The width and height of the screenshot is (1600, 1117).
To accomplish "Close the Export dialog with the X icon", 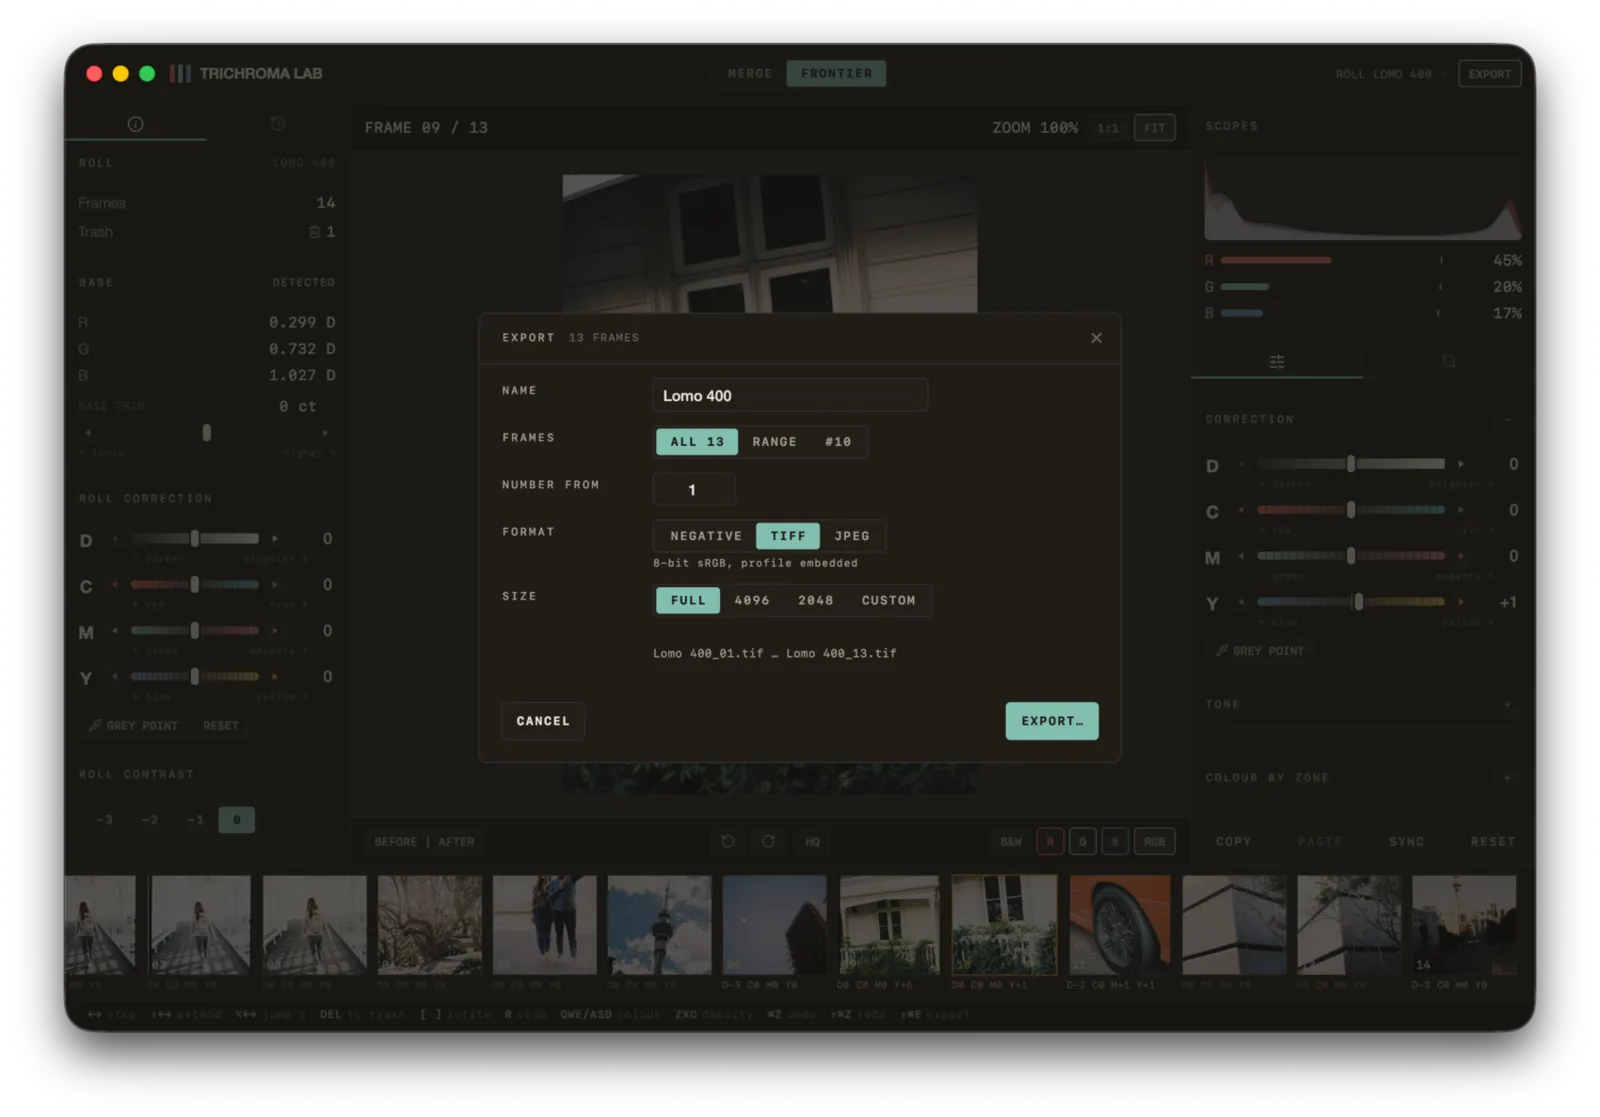I will click(1096, 338).
